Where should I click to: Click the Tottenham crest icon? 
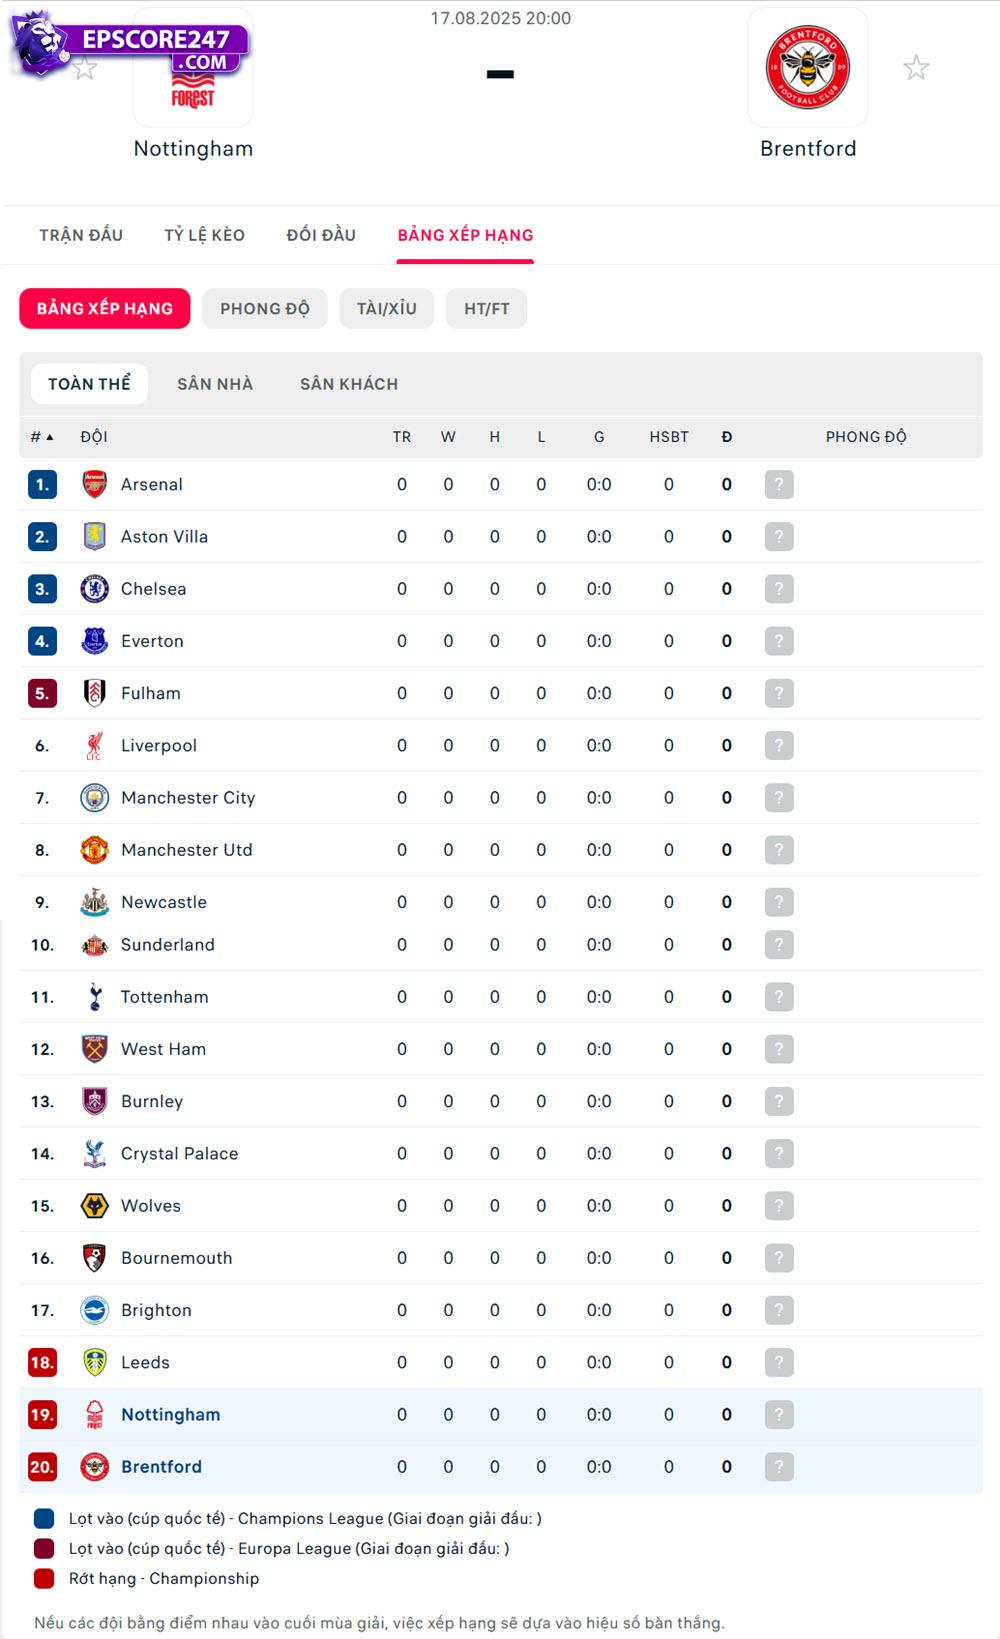[95, 997]
